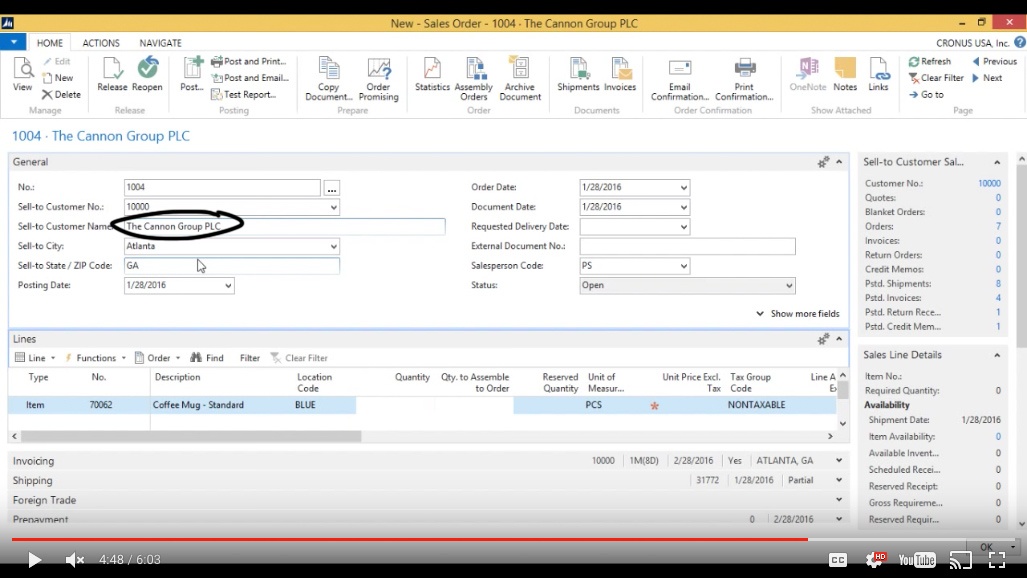This screenshot has height=578, width=1027.
Task: Go to Next record
Action: (x=987, y=78)
